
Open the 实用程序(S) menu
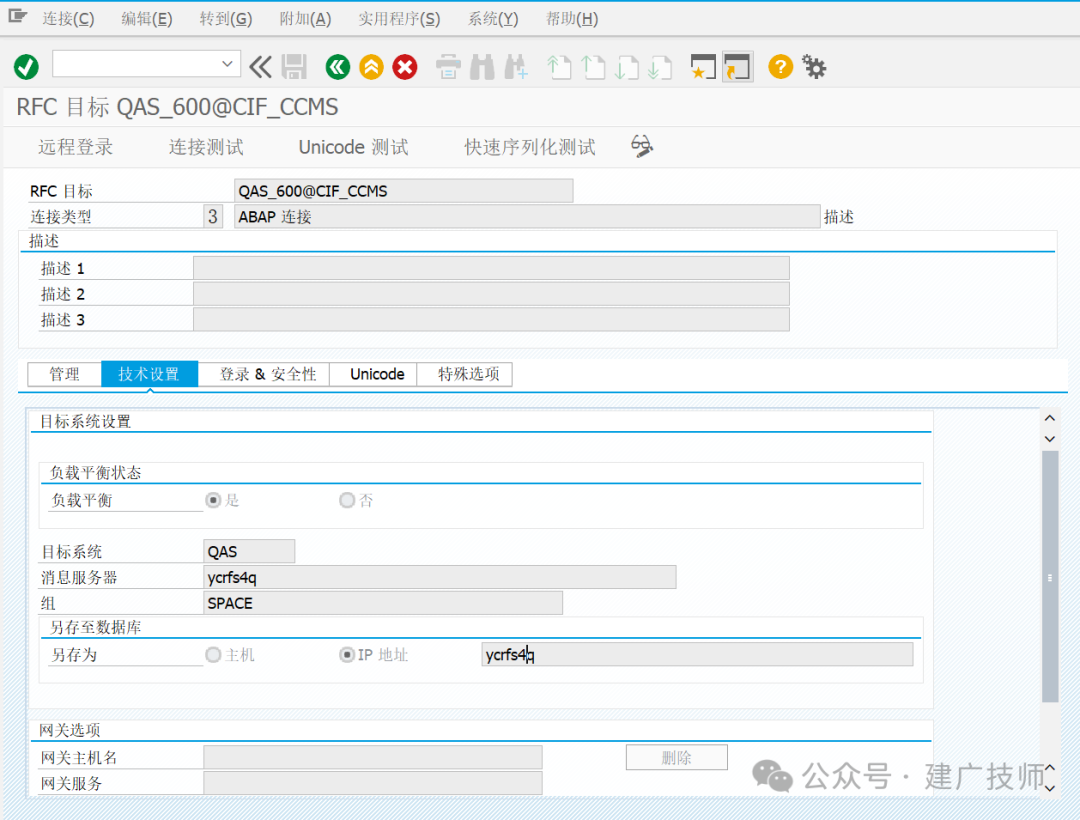point(399,19)
